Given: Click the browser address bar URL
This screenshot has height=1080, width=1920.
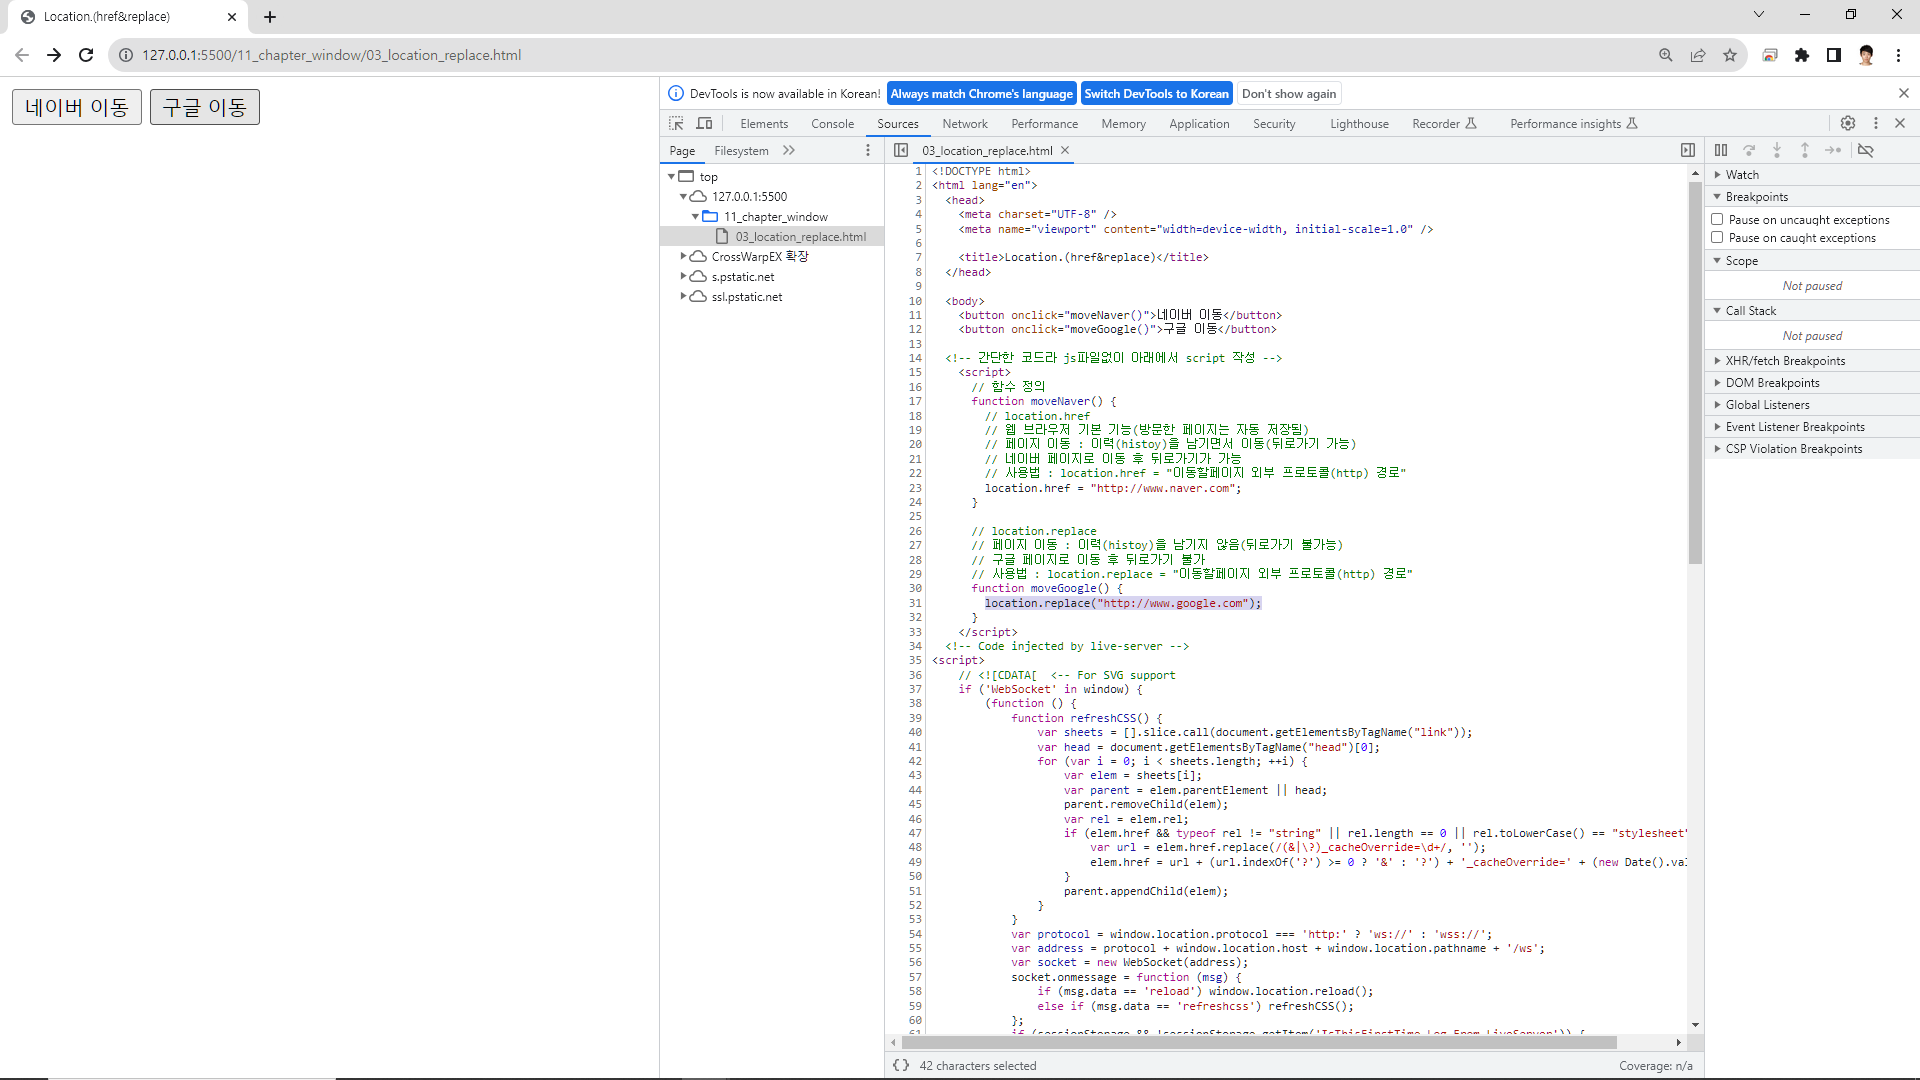Looking at the screenshot, I should pyautogui.click(x=331, y=55).
